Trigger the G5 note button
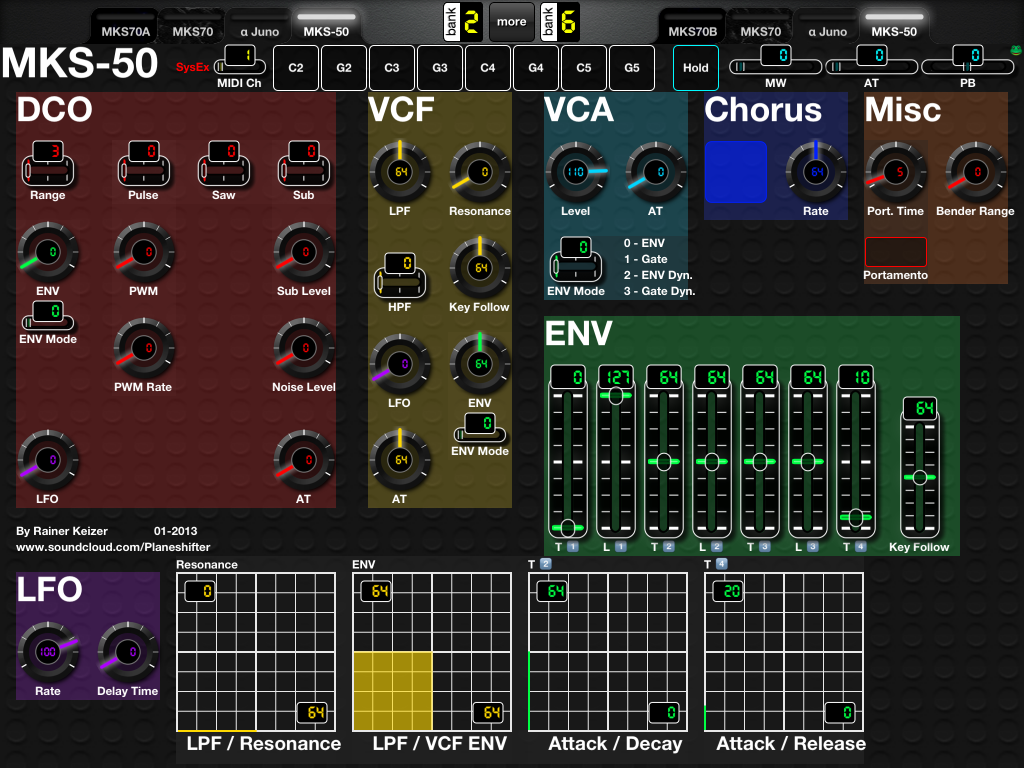The width and height of the screenshot is (1024, 768). click(x=632, y=67)
